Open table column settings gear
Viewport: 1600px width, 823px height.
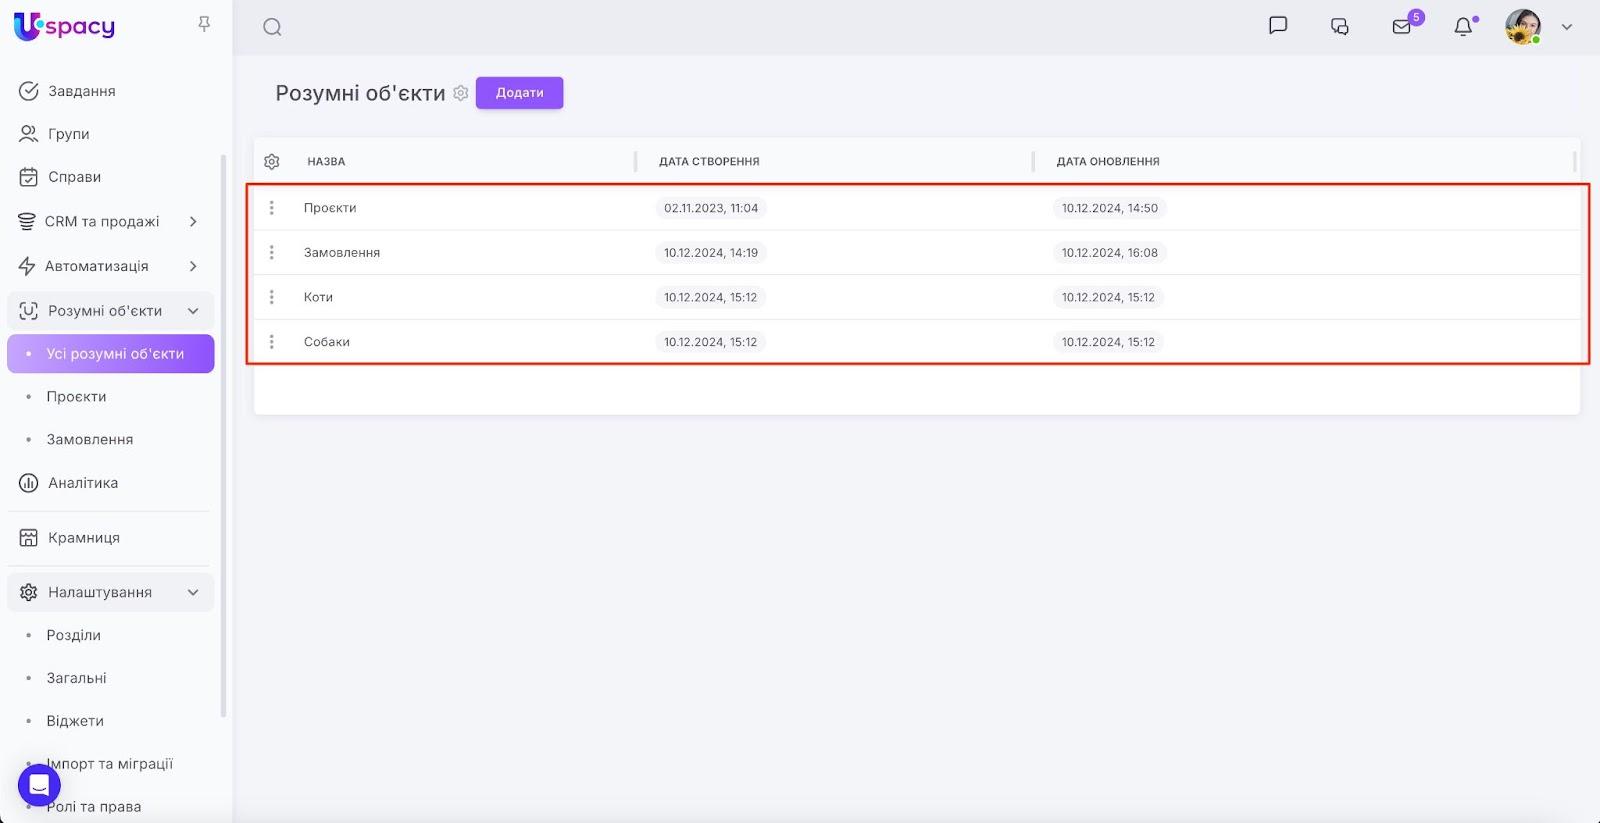click(x=272, y=161)
